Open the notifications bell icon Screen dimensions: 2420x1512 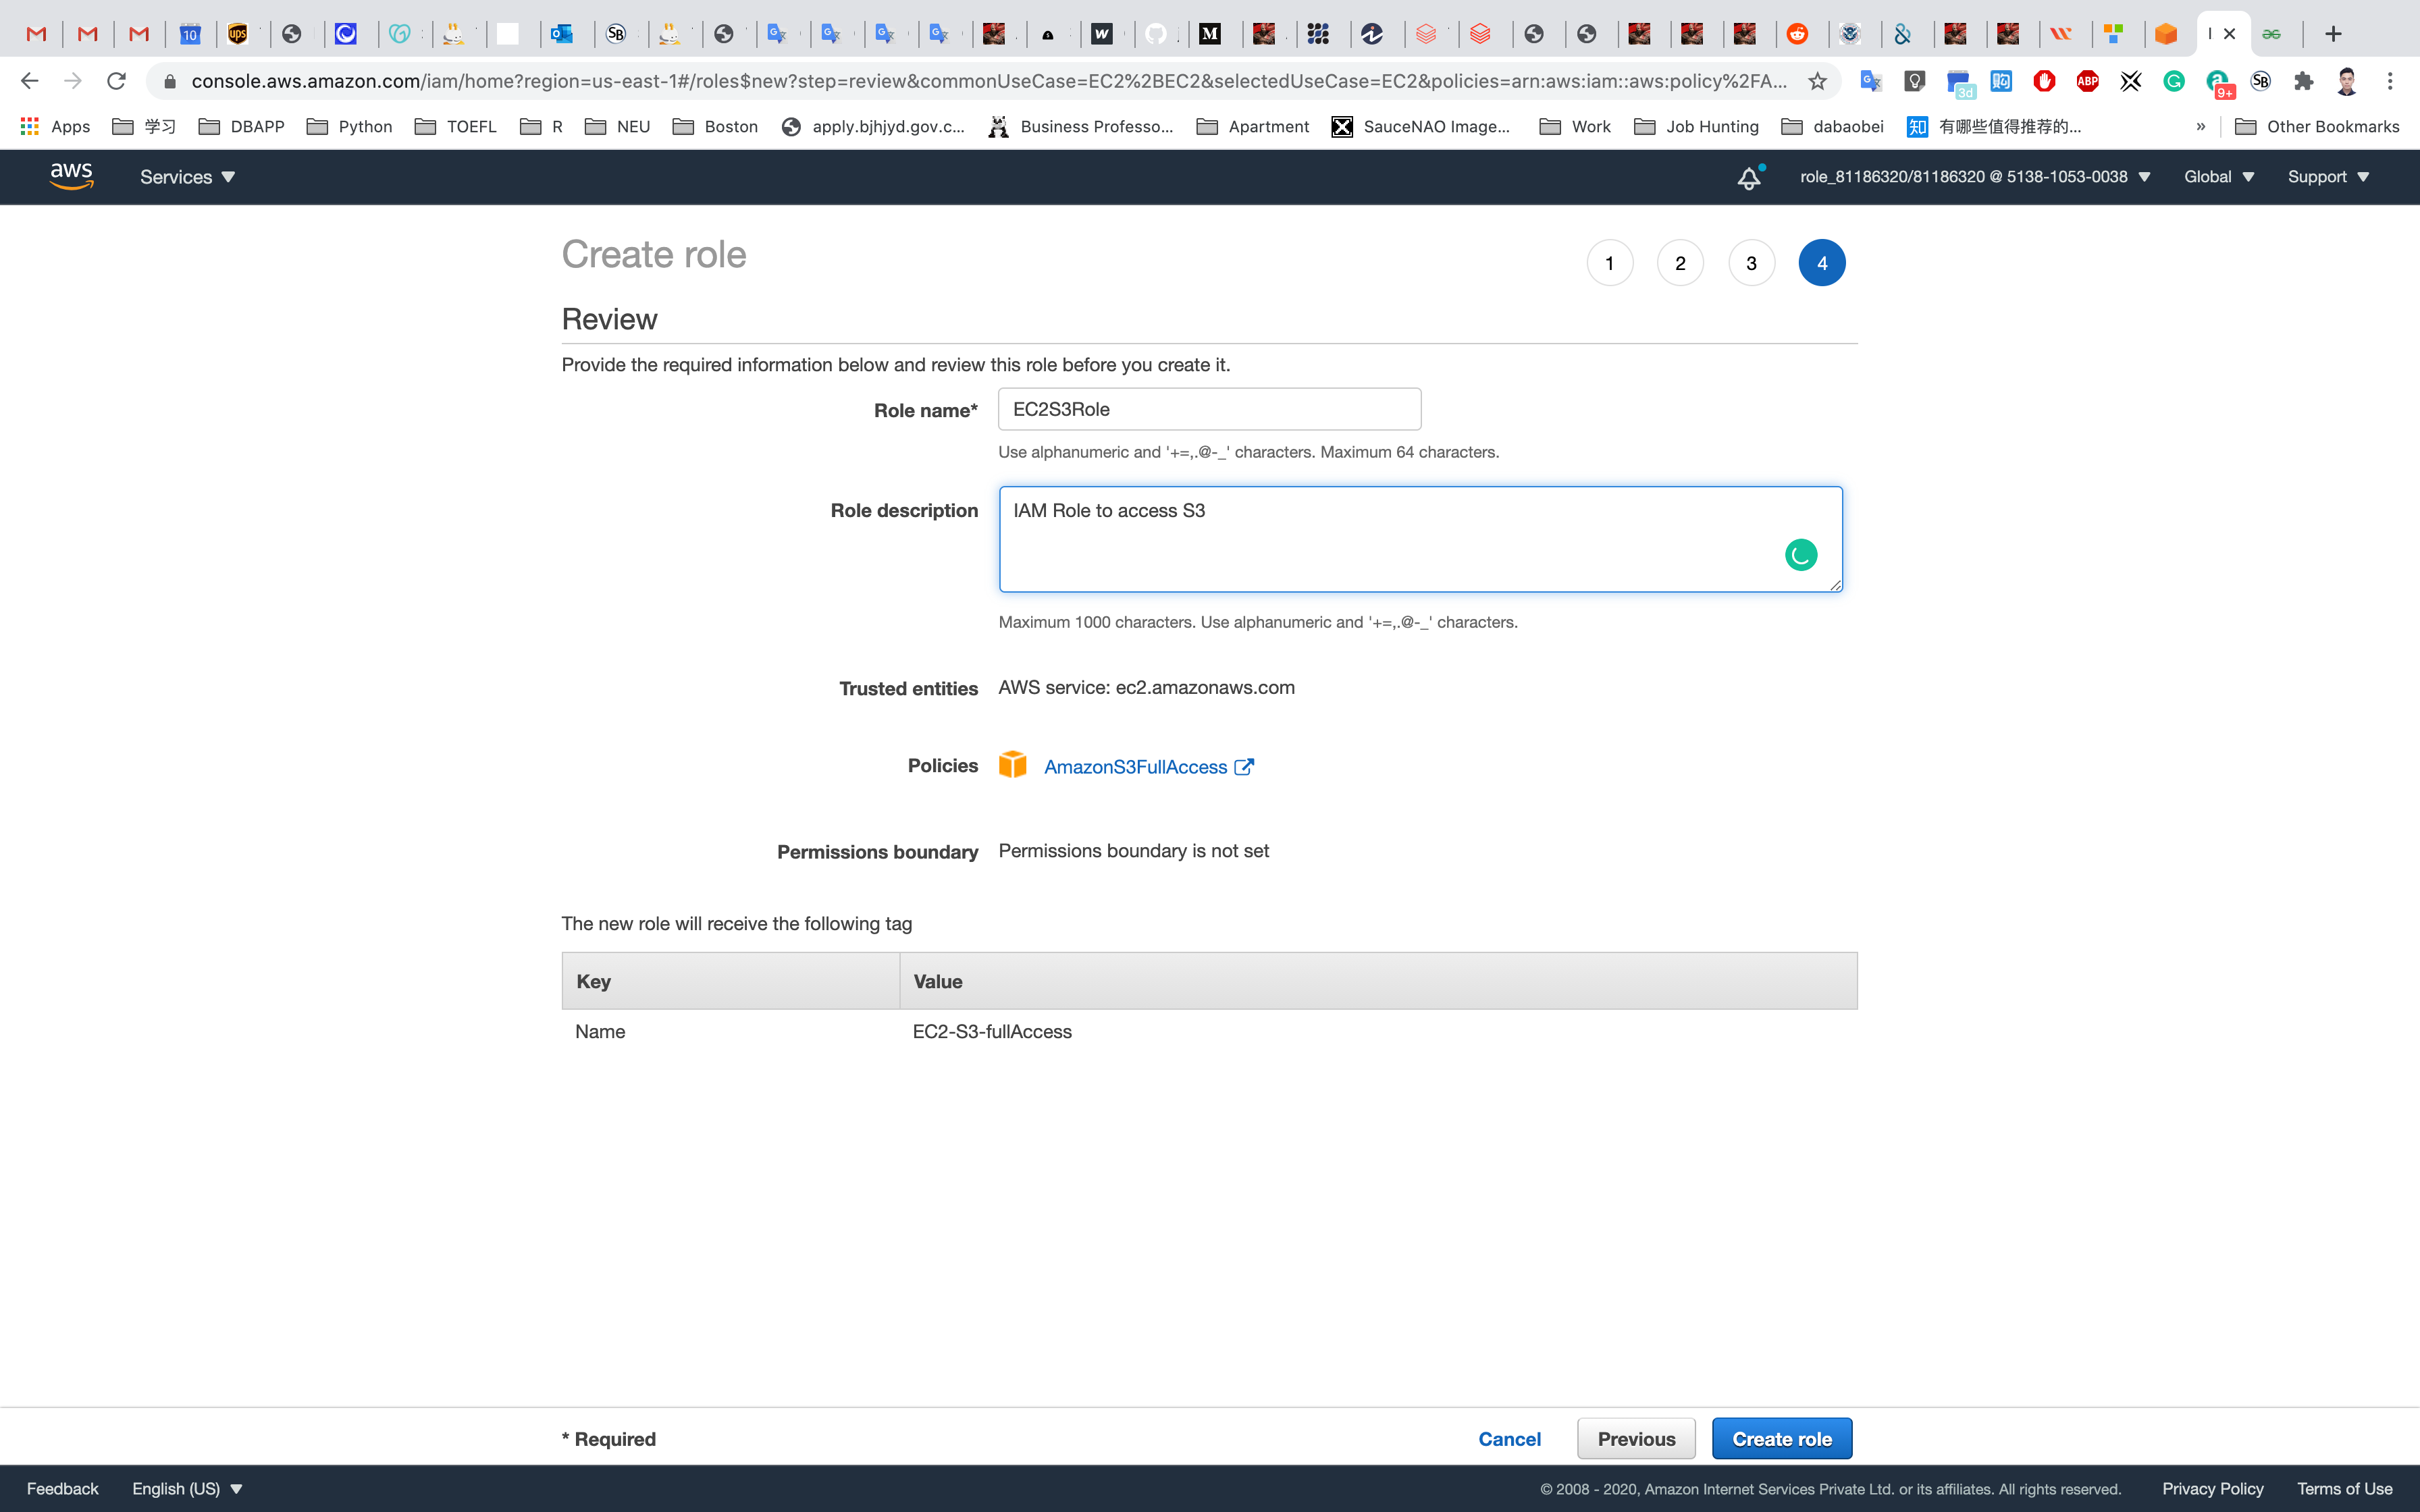point(1748,178)
